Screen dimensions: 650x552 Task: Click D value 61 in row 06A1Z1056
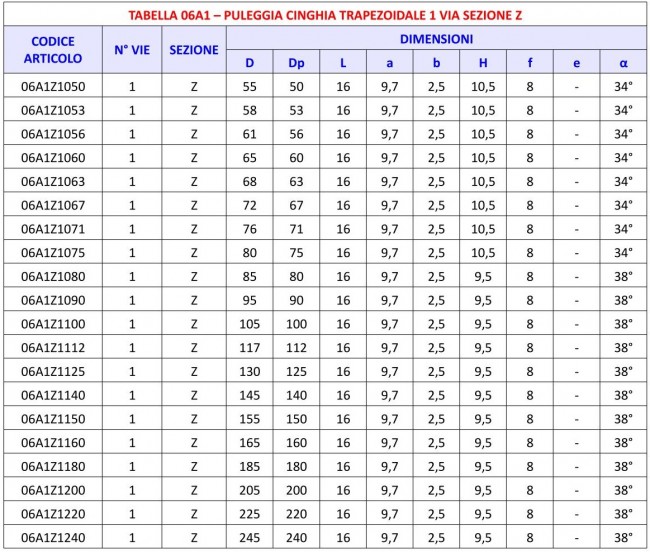pos(250,134)
